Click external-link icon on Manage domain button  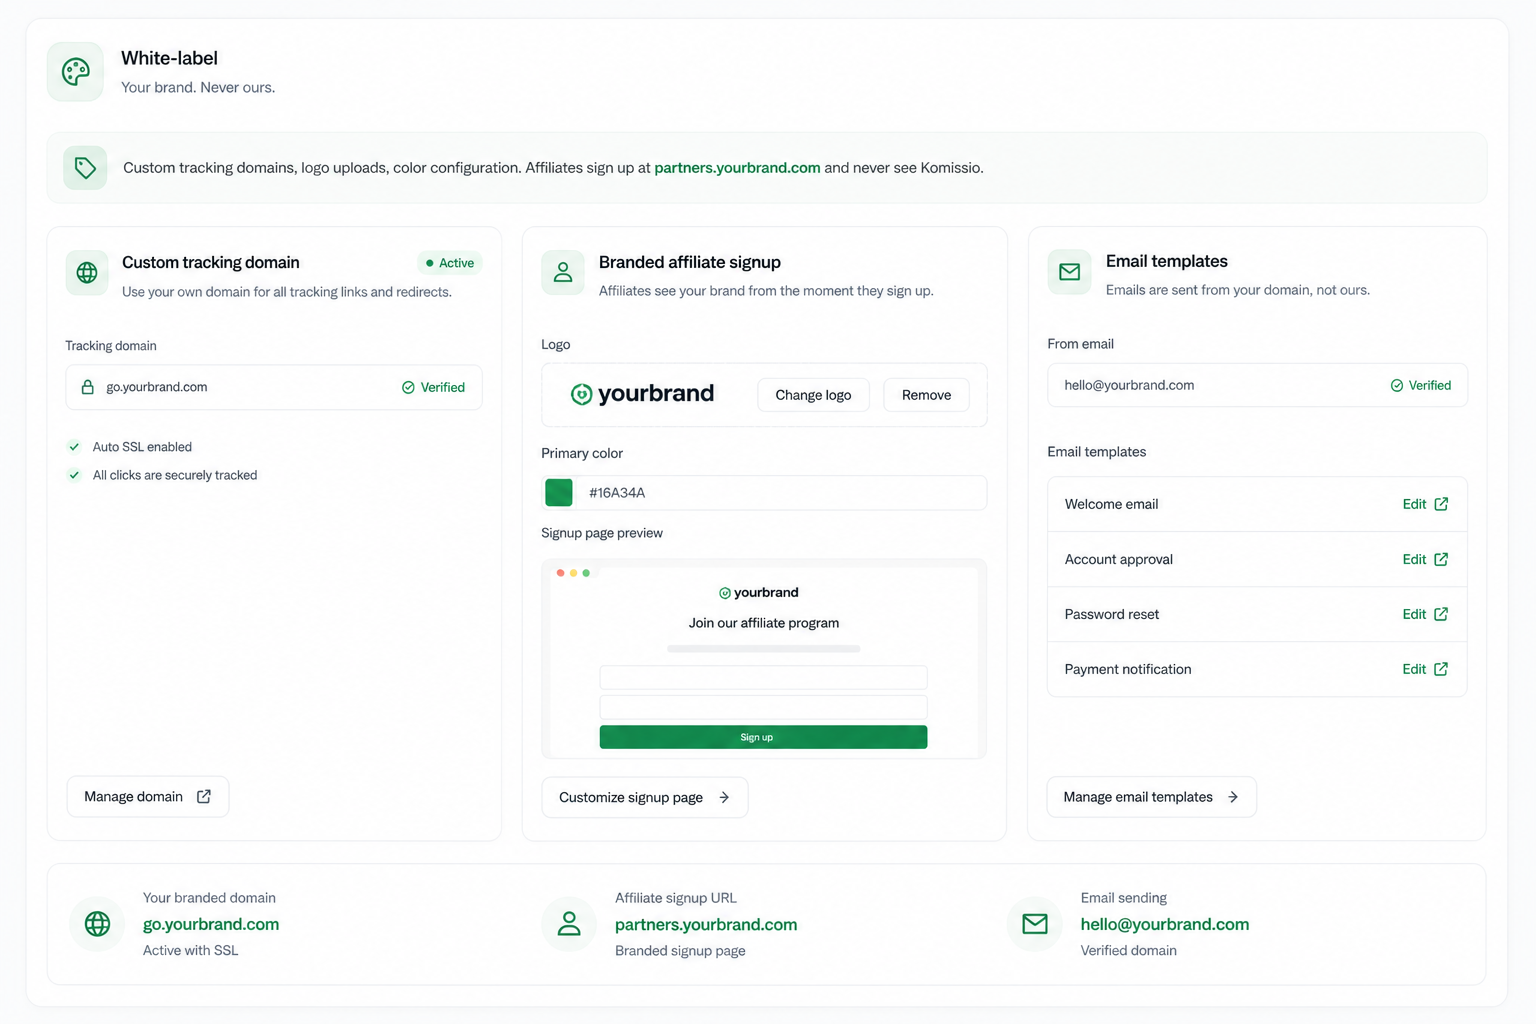pos(204,796)
